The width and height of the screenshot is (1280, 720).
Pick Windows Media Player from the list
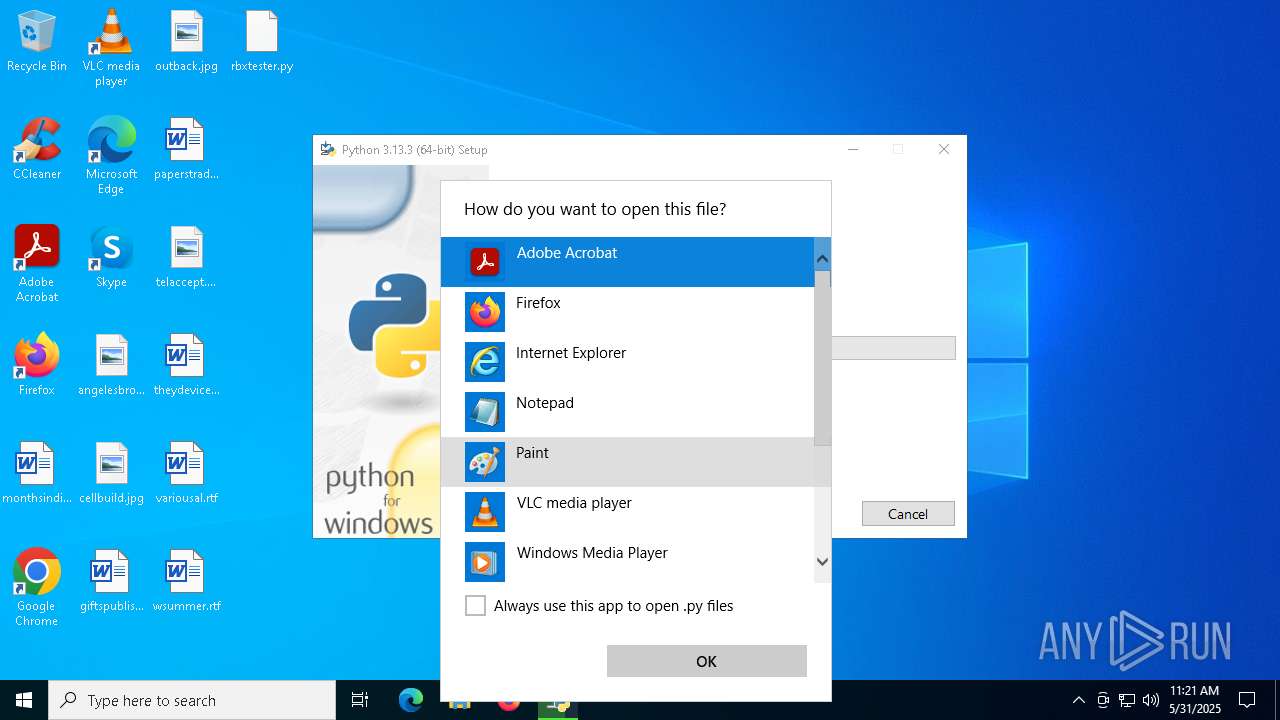coord(628,562)
